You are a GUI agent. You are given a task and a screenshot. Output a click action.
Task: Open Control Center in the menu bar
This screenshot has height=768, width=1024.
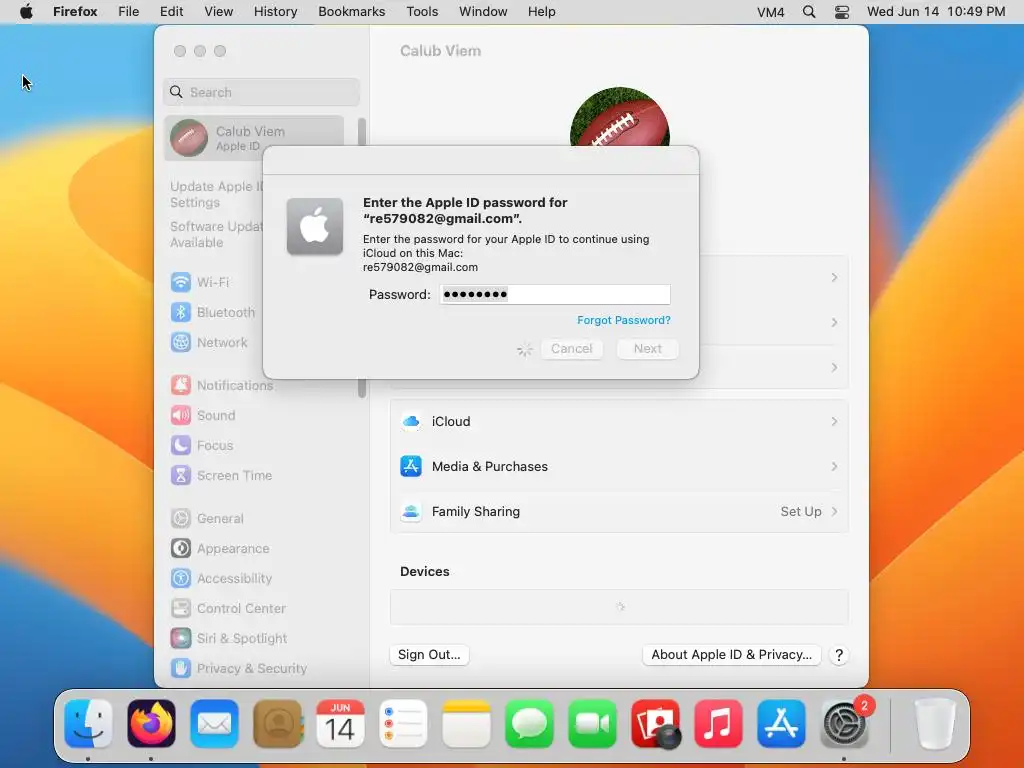point(842,12)
